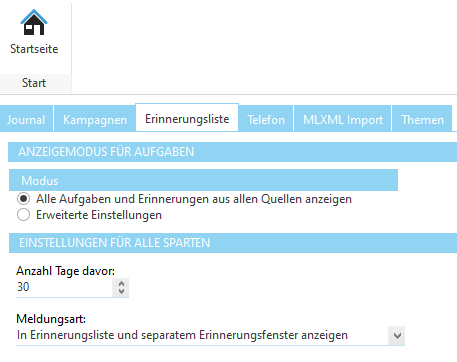Click the 'Einstellungen für alle Sparten' header
The width and height of the screenshot is (457, 362).
(x=233, y=243)
